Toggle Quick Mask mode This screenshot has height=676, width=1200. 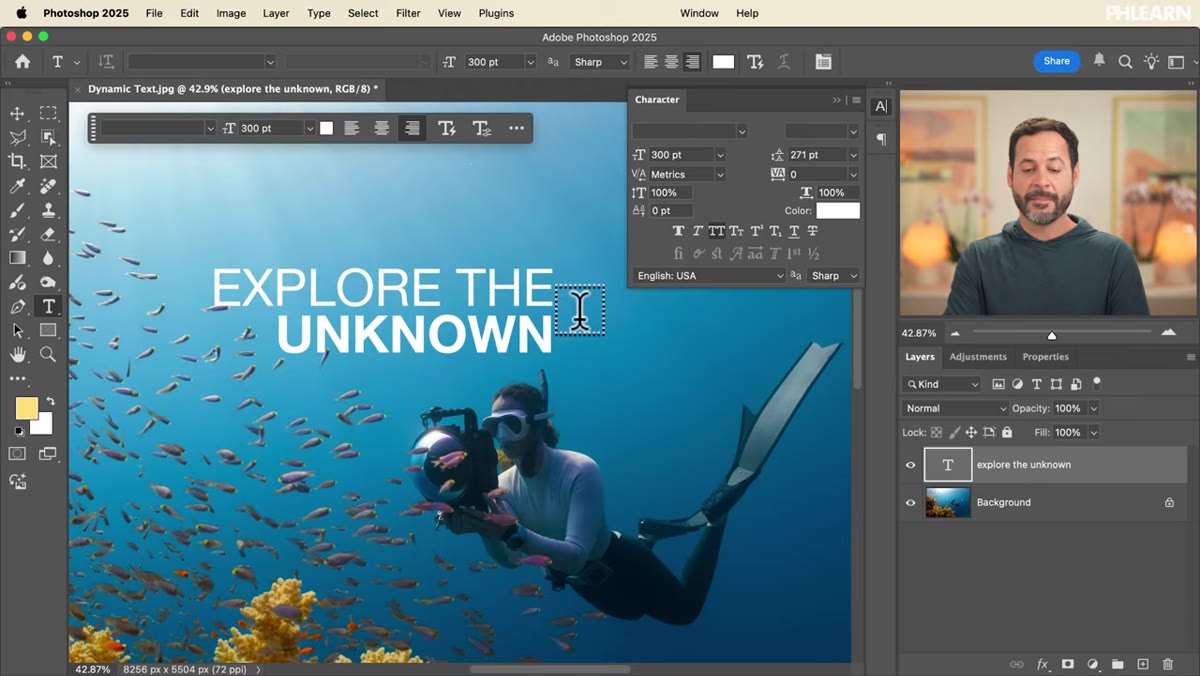(17, 453)
